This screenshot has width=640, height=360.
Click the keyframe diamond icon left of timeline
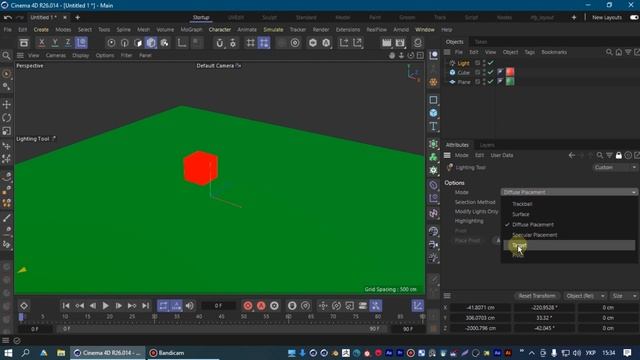[24, 306]
